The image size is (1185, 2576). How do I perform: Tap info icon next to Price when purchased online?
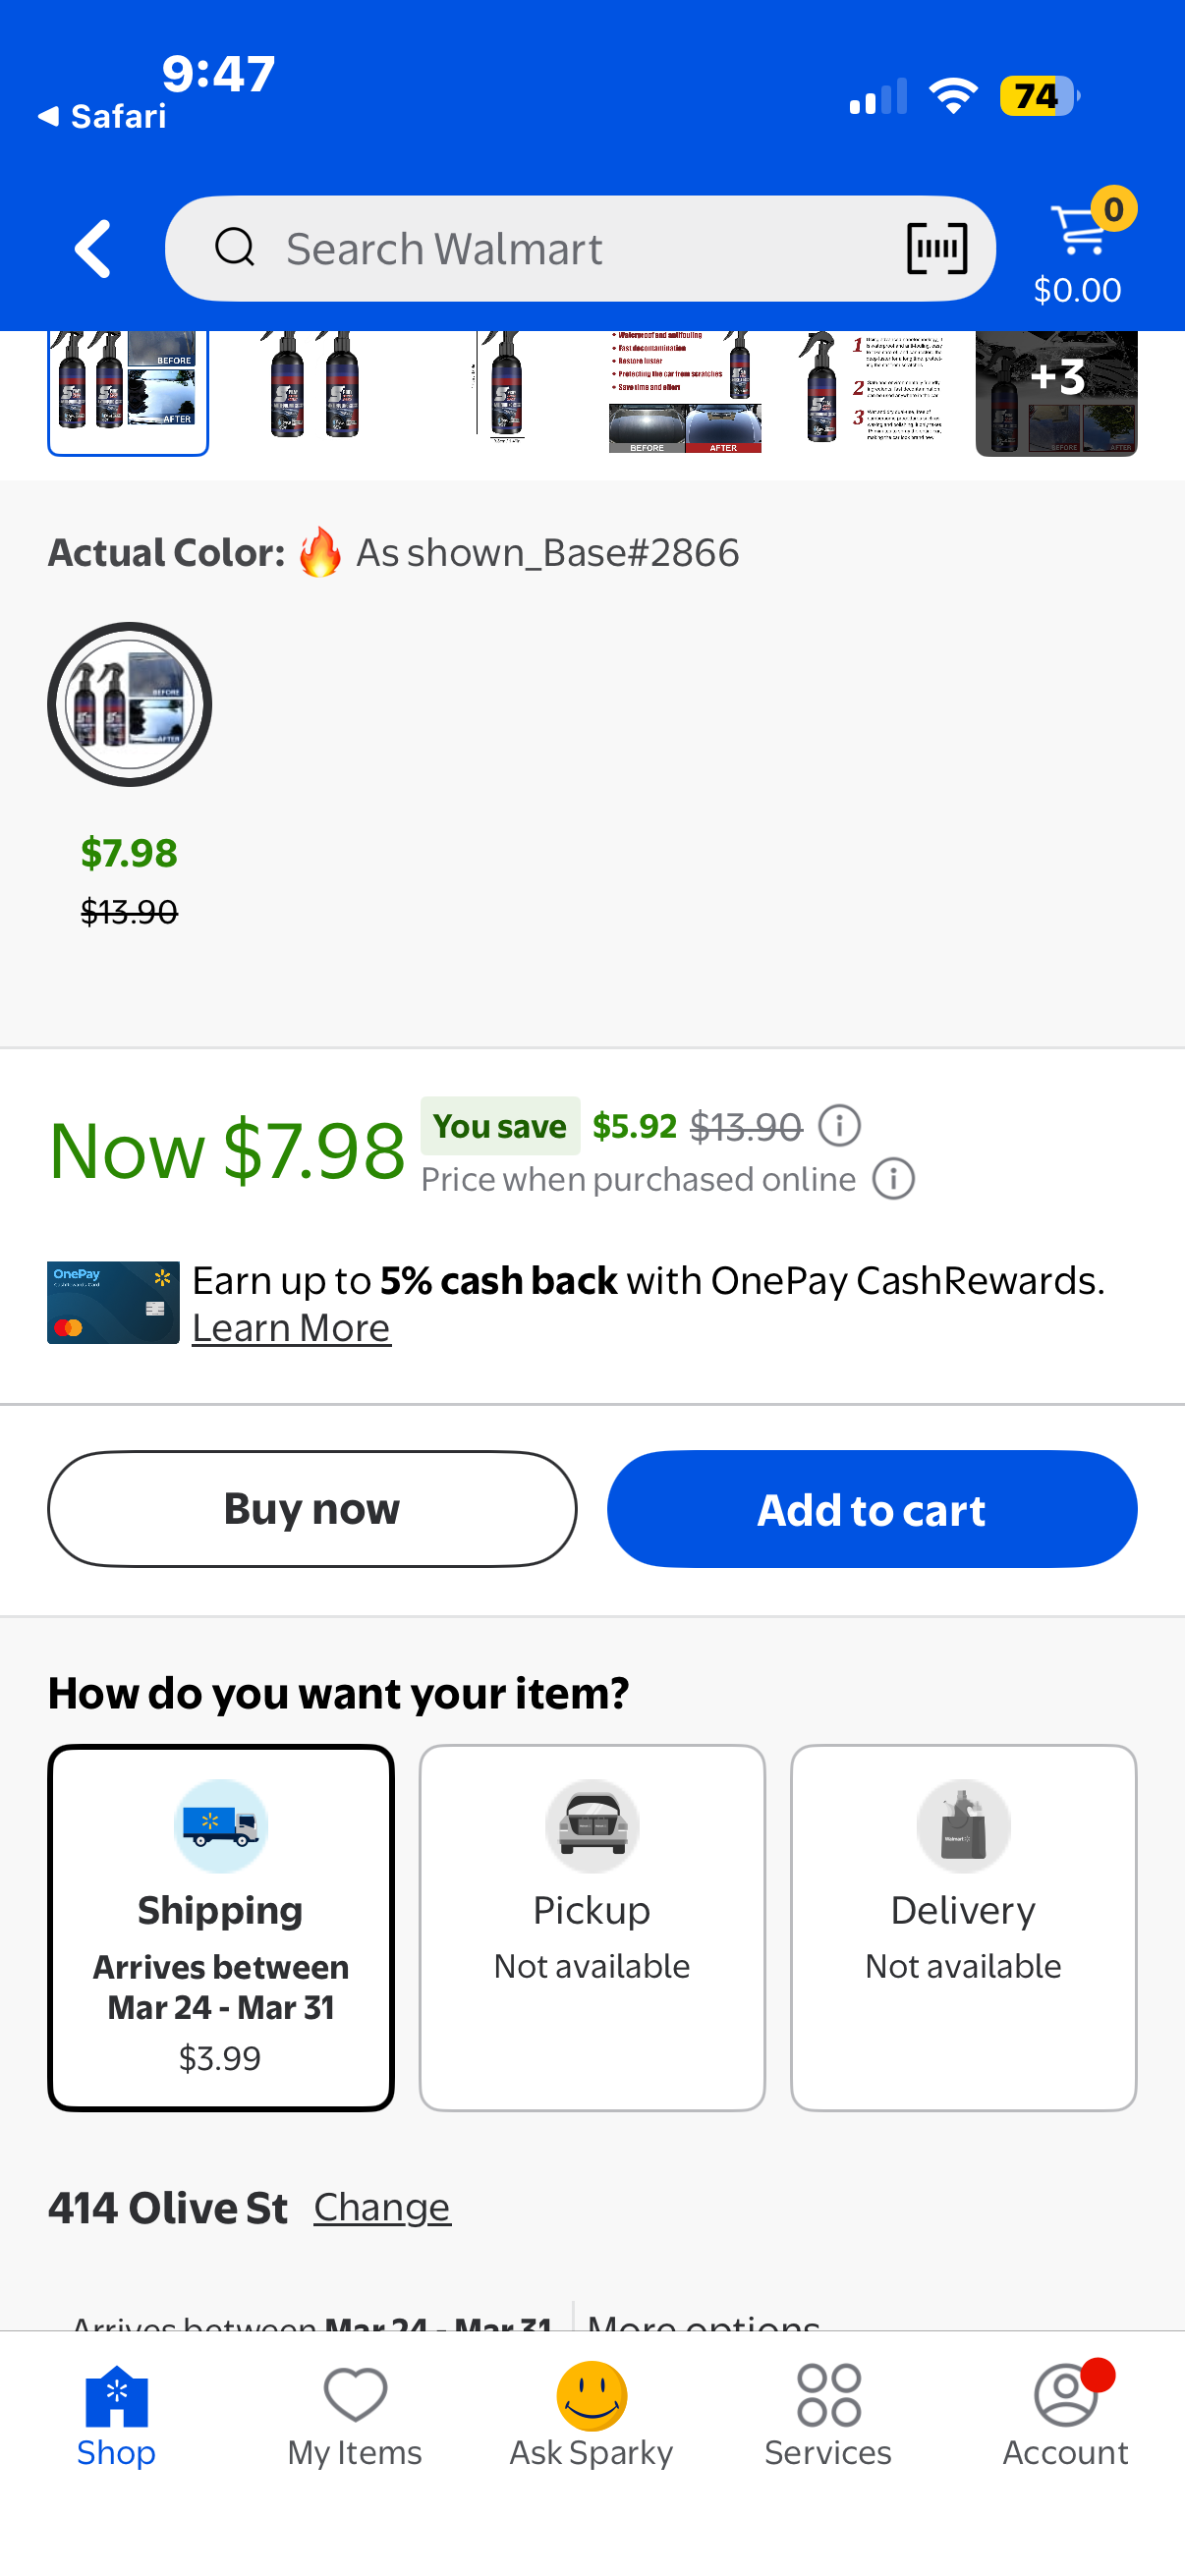[893, 1179]
